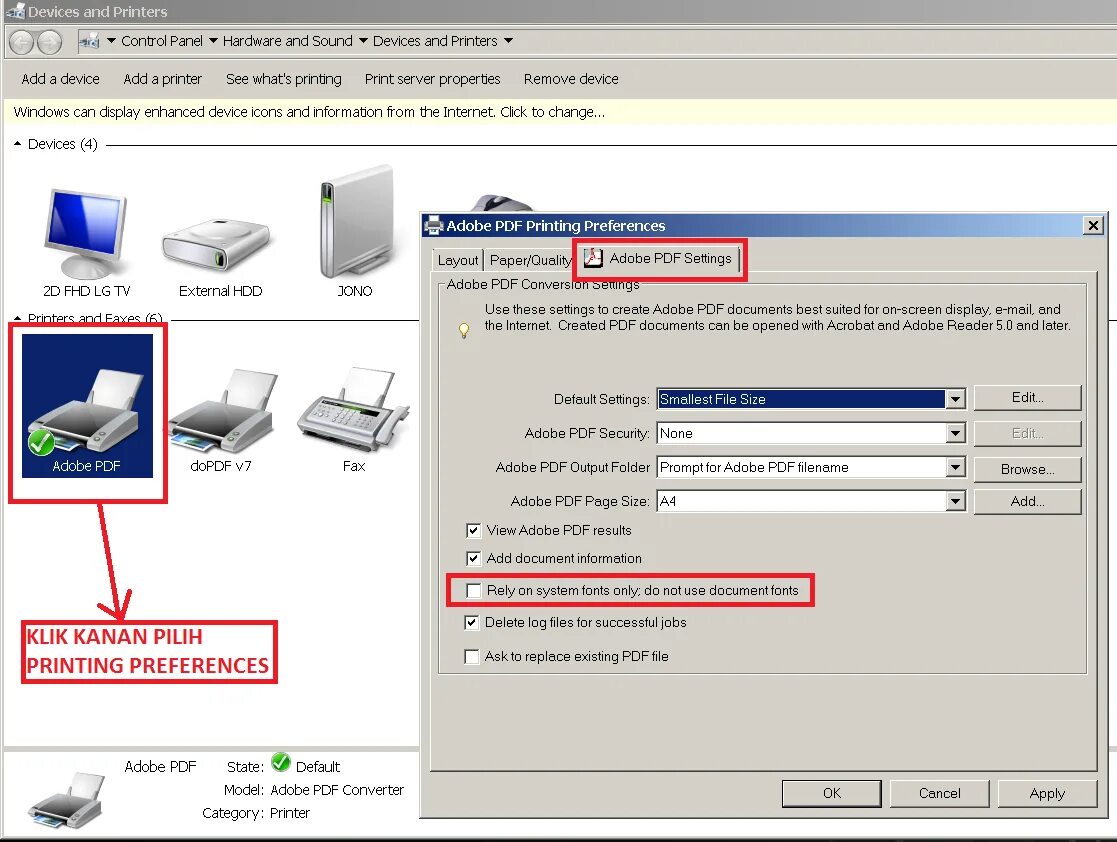Click Devices and Printers in the address breadcrumb

435,41
